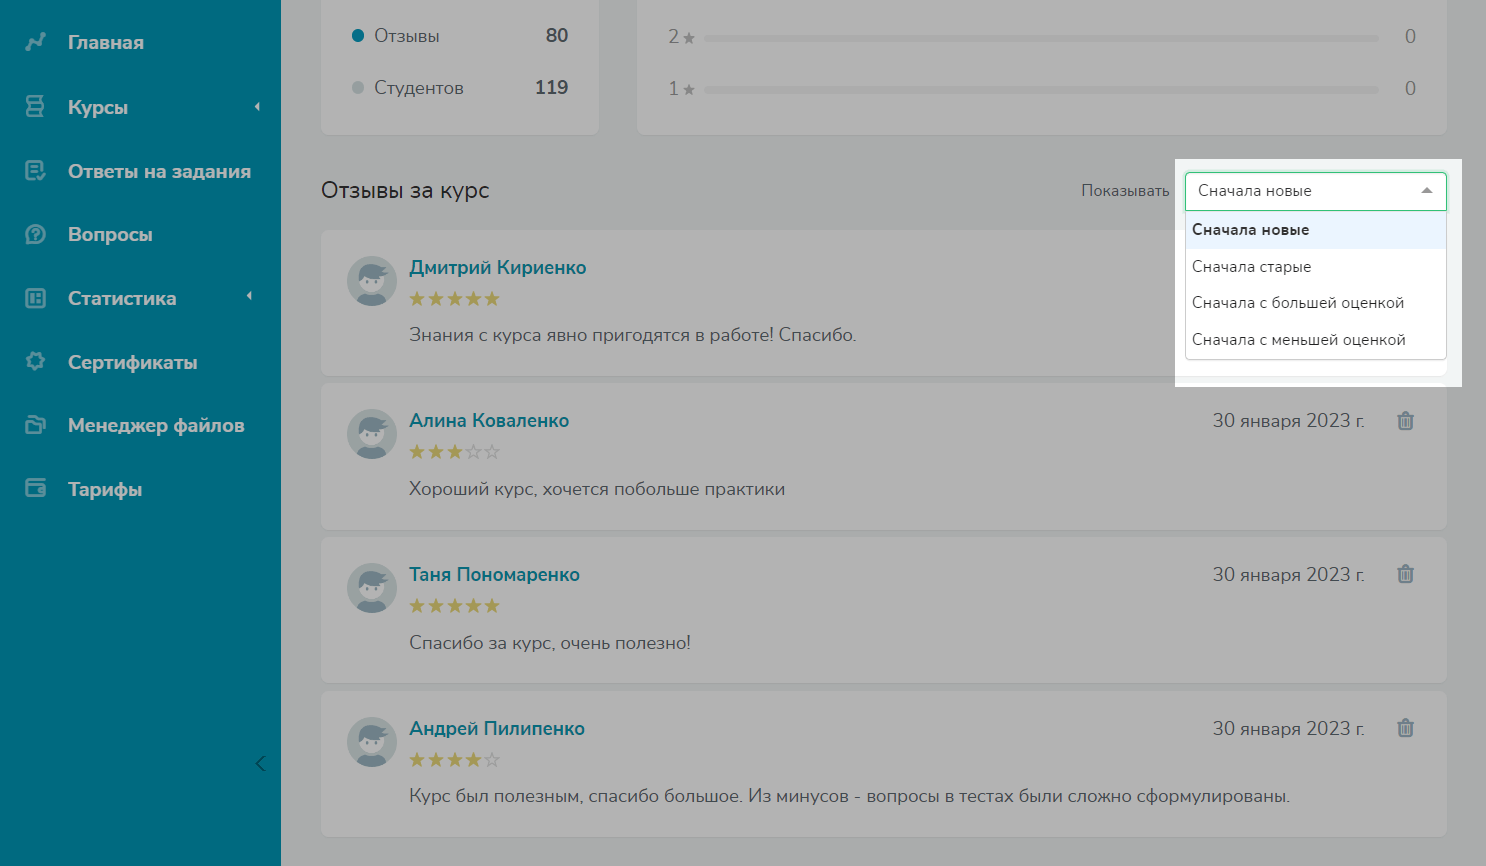Click Алина Коваленко's avatar thumbnail

pos(372,434)
